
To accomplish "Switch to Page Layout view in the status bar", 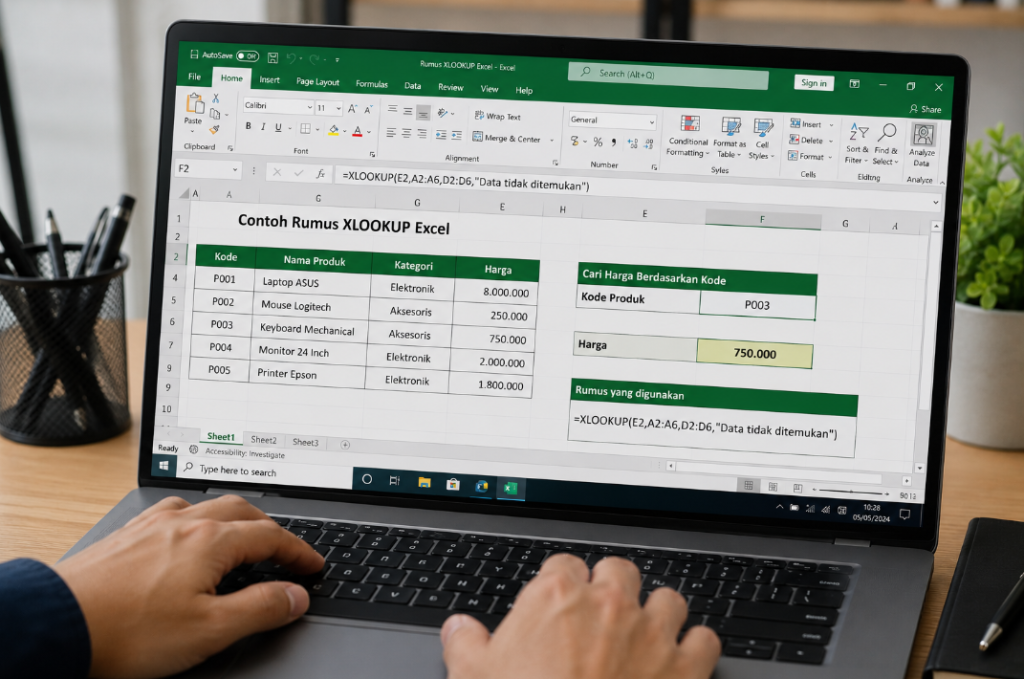I will (773, 486).
